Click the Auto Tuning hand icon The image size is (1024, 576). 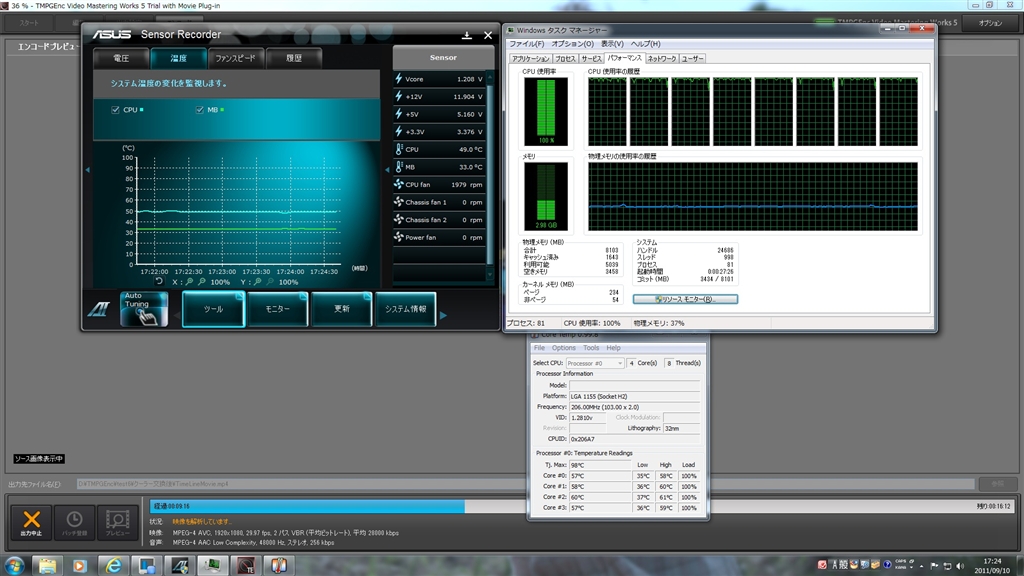pos(144,309)
